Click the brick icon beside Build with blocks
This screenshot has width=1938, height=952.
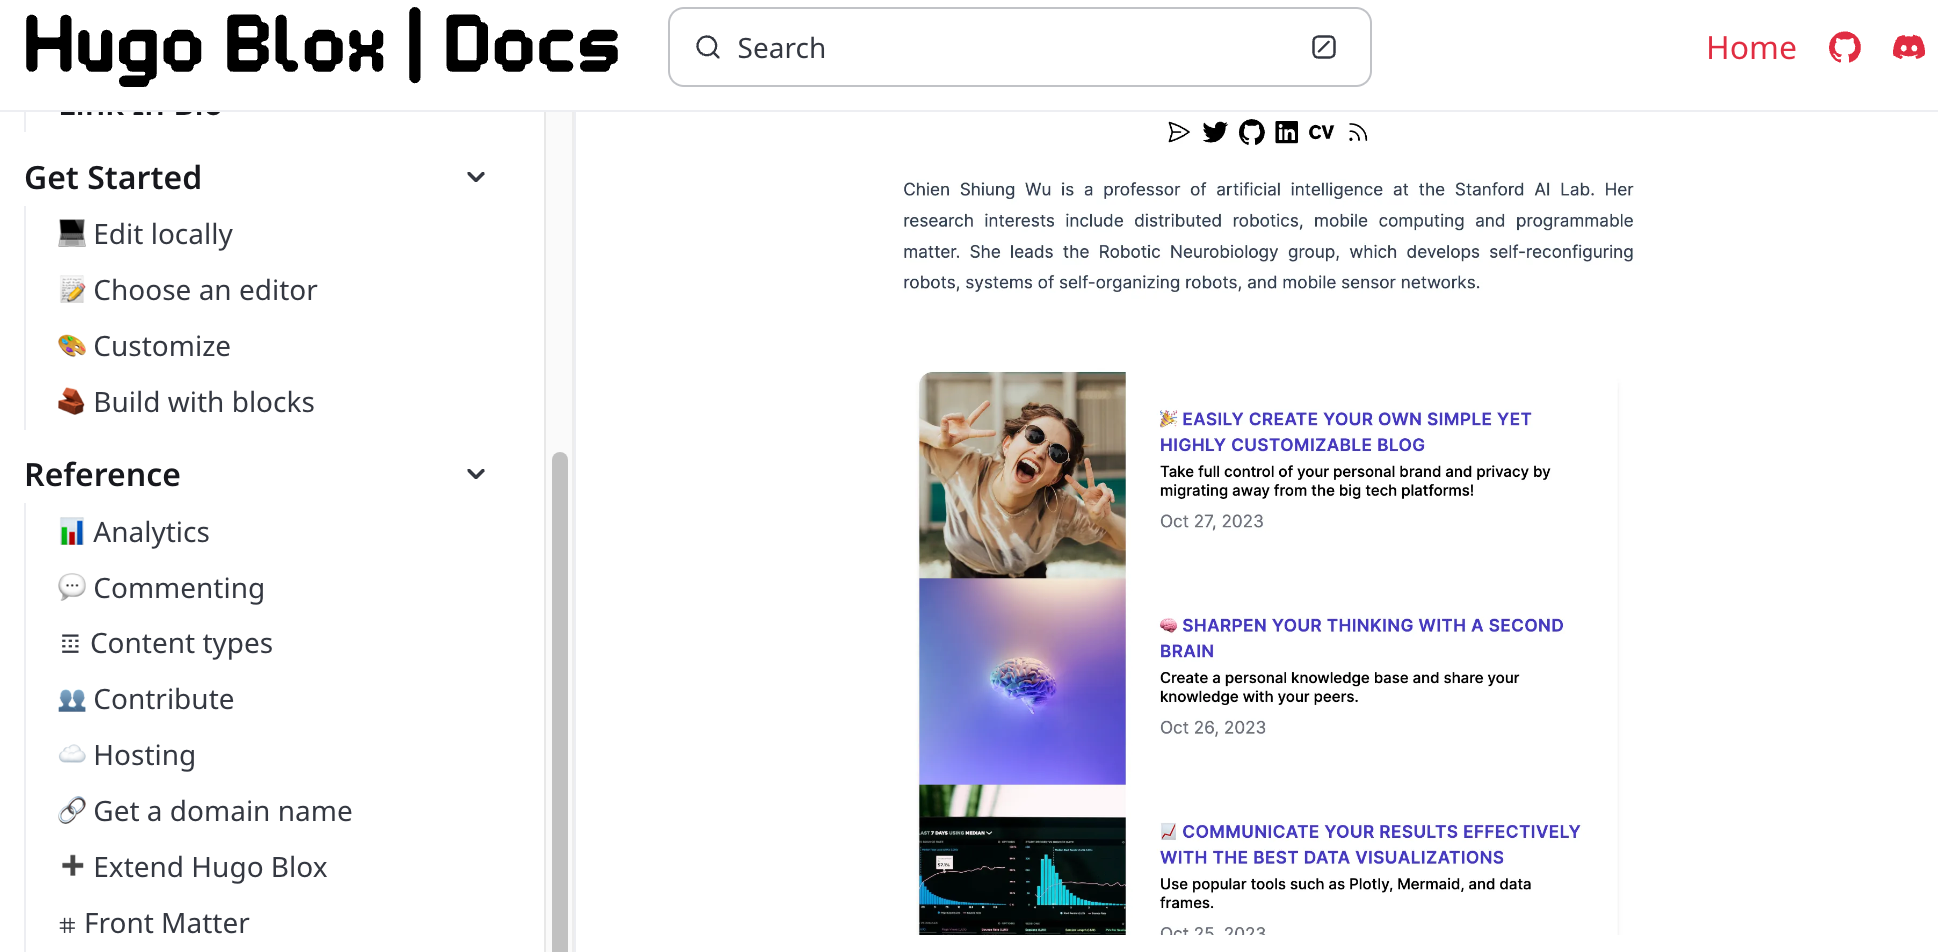71,402
